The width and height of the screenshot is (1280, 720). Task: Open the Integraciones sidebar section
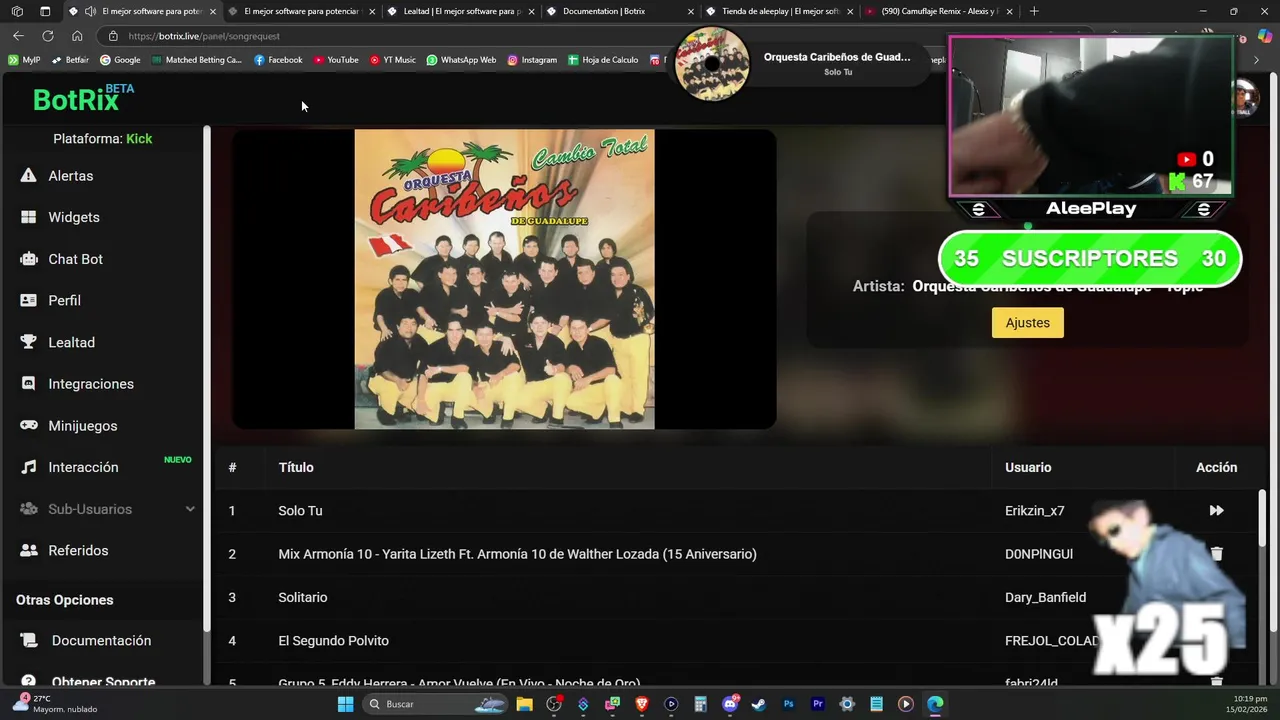pos(77,384)
